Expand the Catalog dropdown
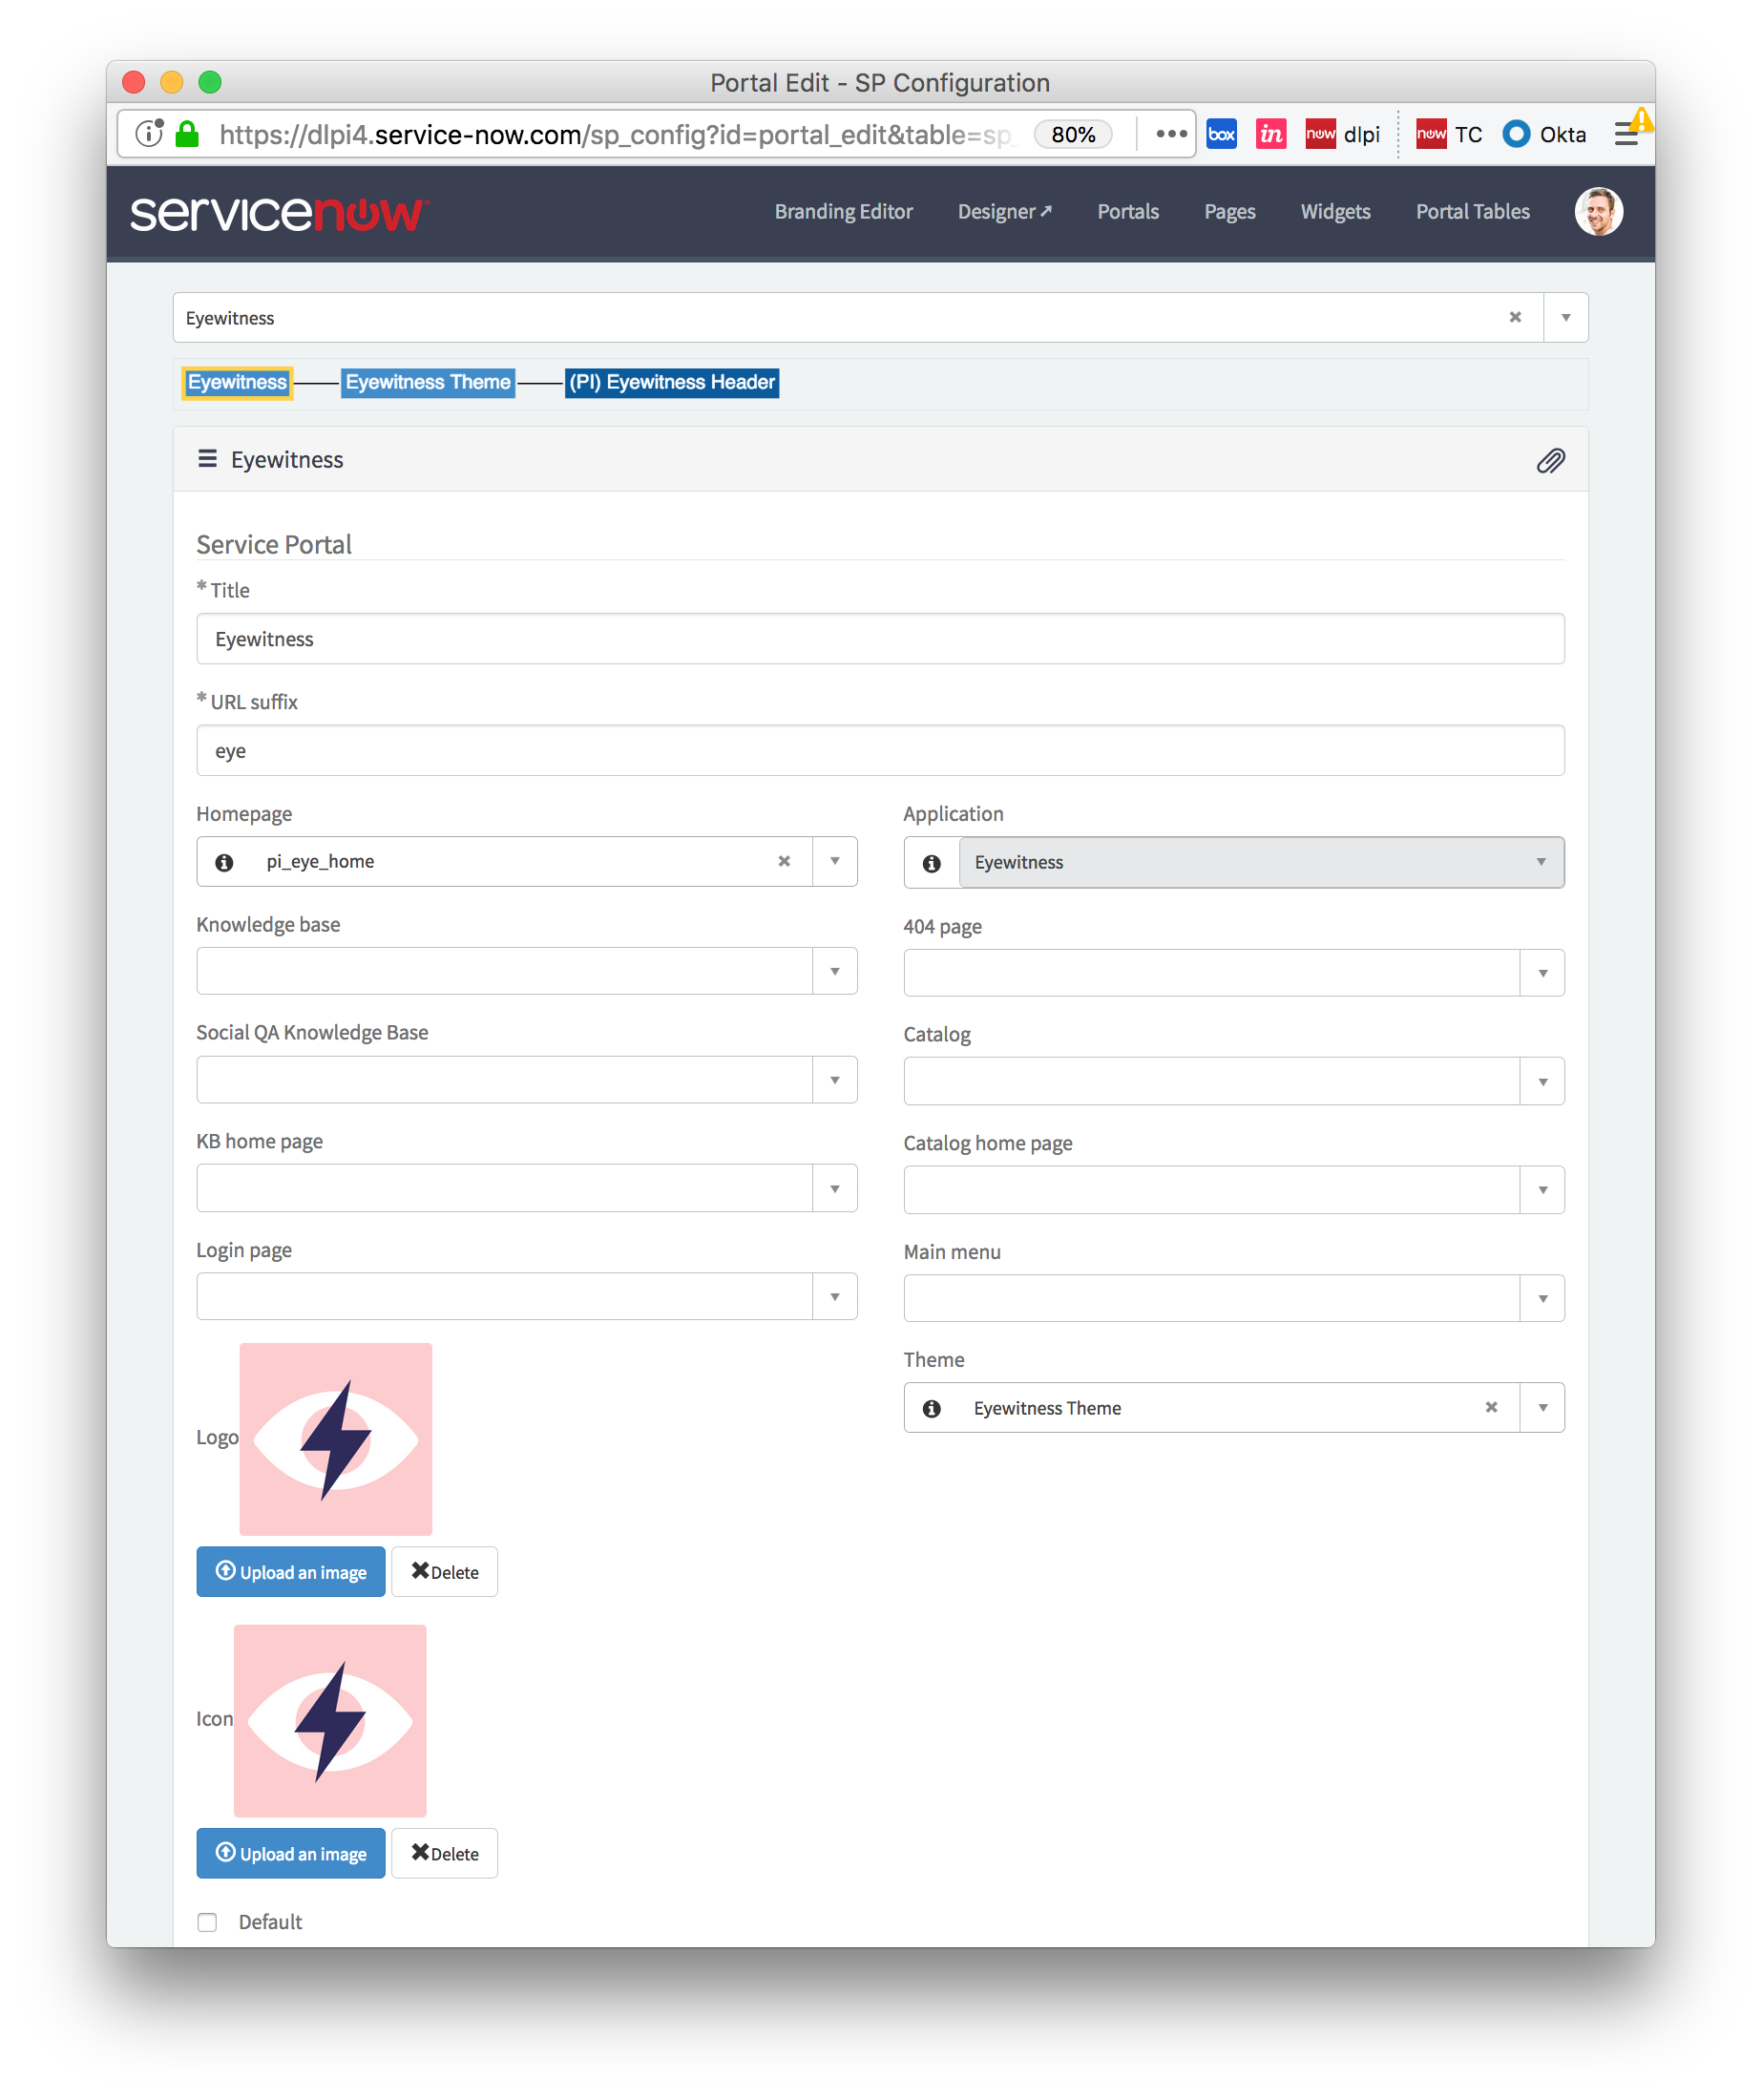The width and height of the screenshot is (1762, 2100). click(1542, 1081)
